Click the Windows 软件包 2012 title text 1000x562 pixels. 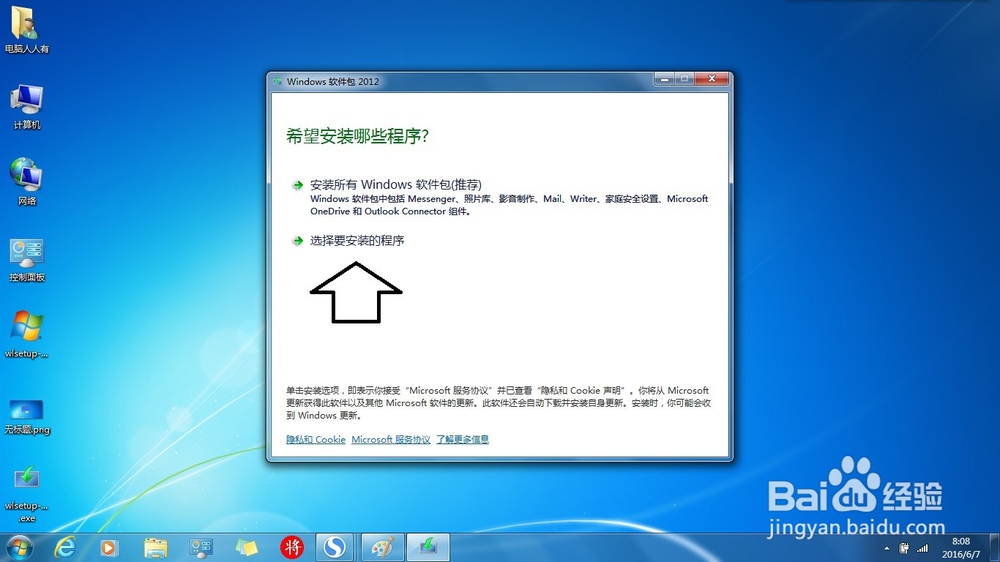tap(333, 82)
